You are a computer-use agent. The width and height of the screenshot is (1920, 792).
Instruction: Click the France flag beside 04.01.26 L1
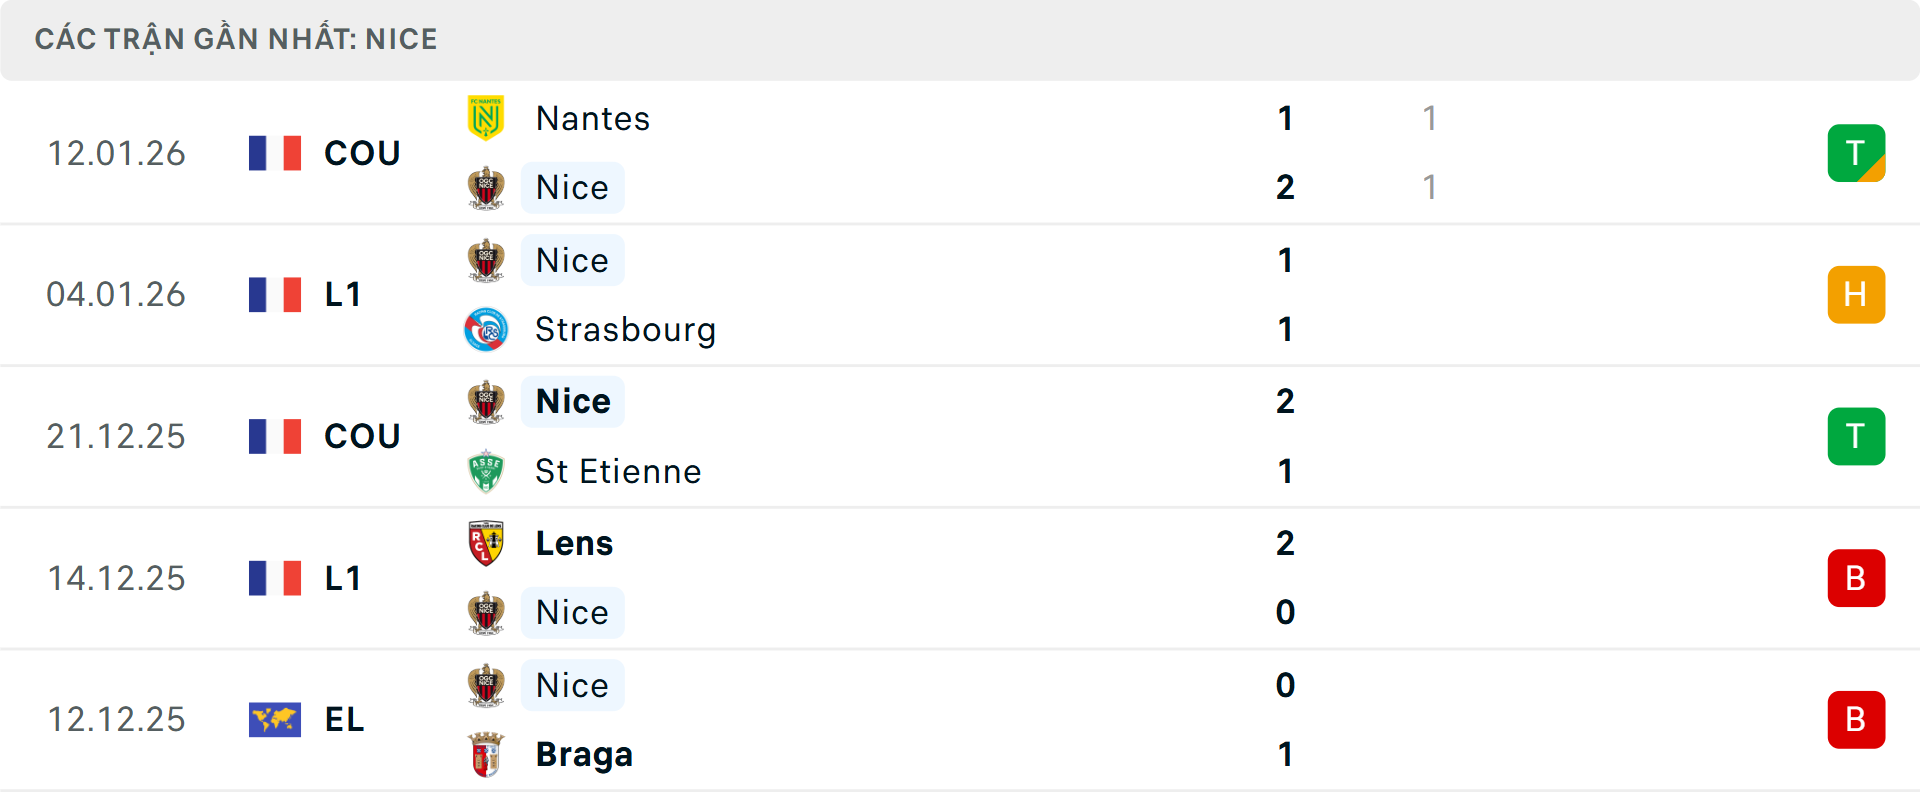tap(275, 295)
